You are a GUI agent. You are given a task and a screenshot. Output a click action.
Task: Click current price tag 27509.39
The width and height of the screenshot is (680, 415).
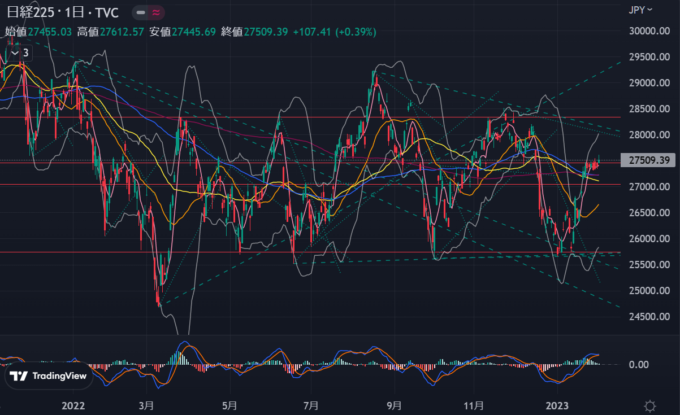click(x=650, y=160)
